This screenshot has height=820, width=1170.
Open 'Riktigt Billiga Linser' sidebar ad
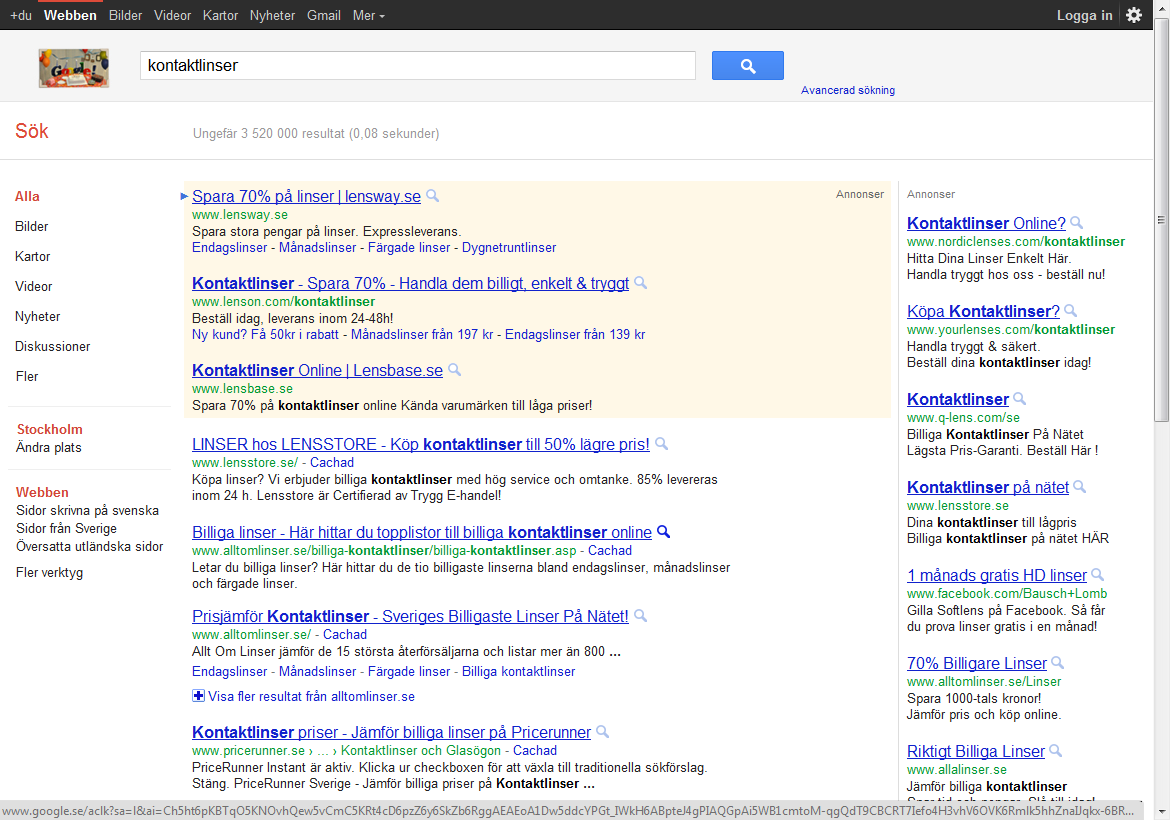[x=976, y=751]
